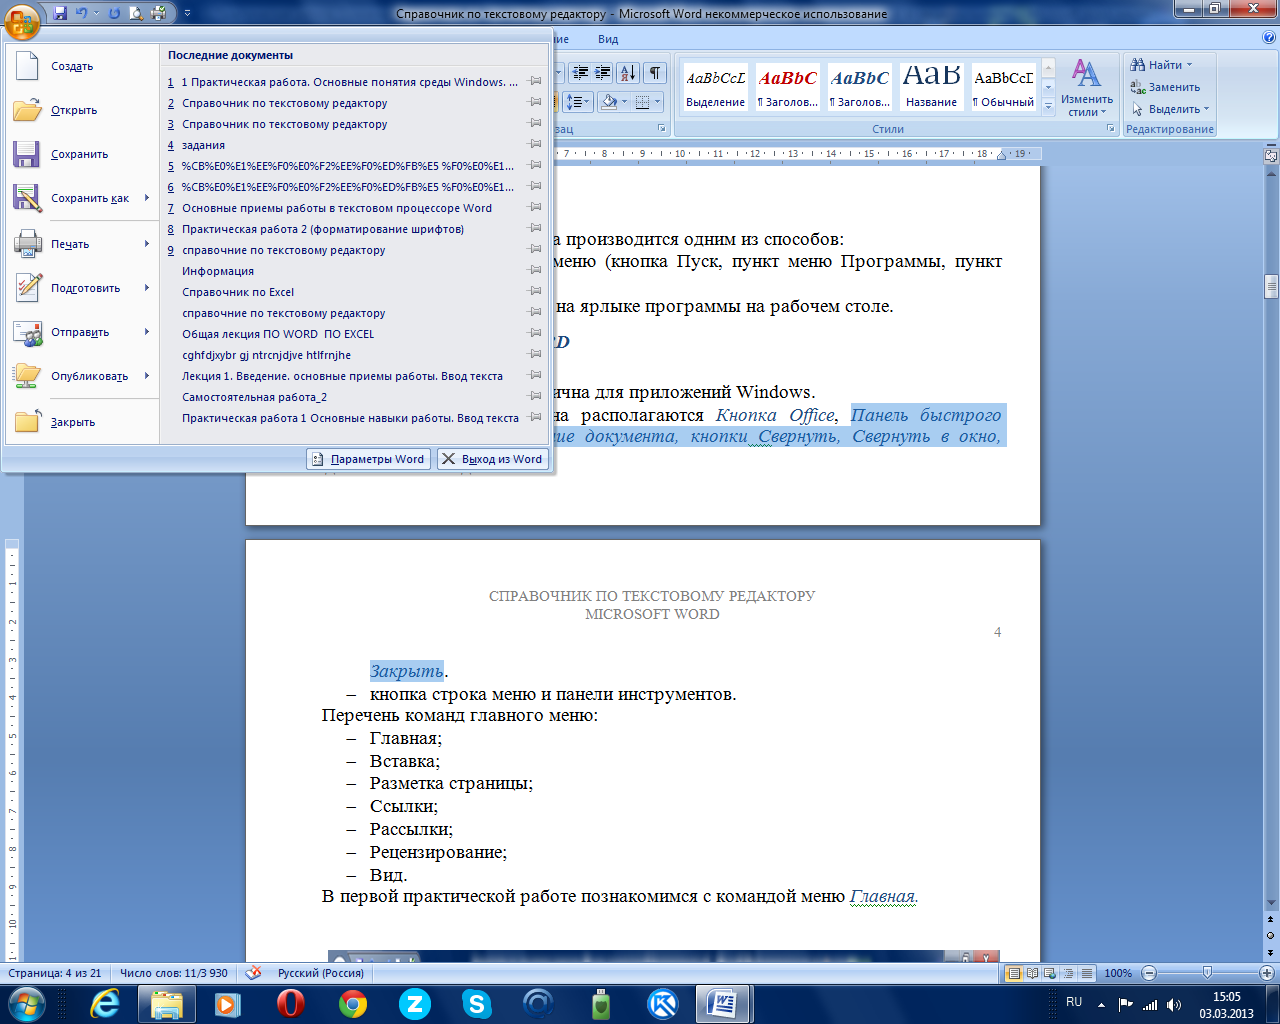Open Google Chrome from the taskbar
The image size is (1280, 1024).
[x=353, y=1003]
